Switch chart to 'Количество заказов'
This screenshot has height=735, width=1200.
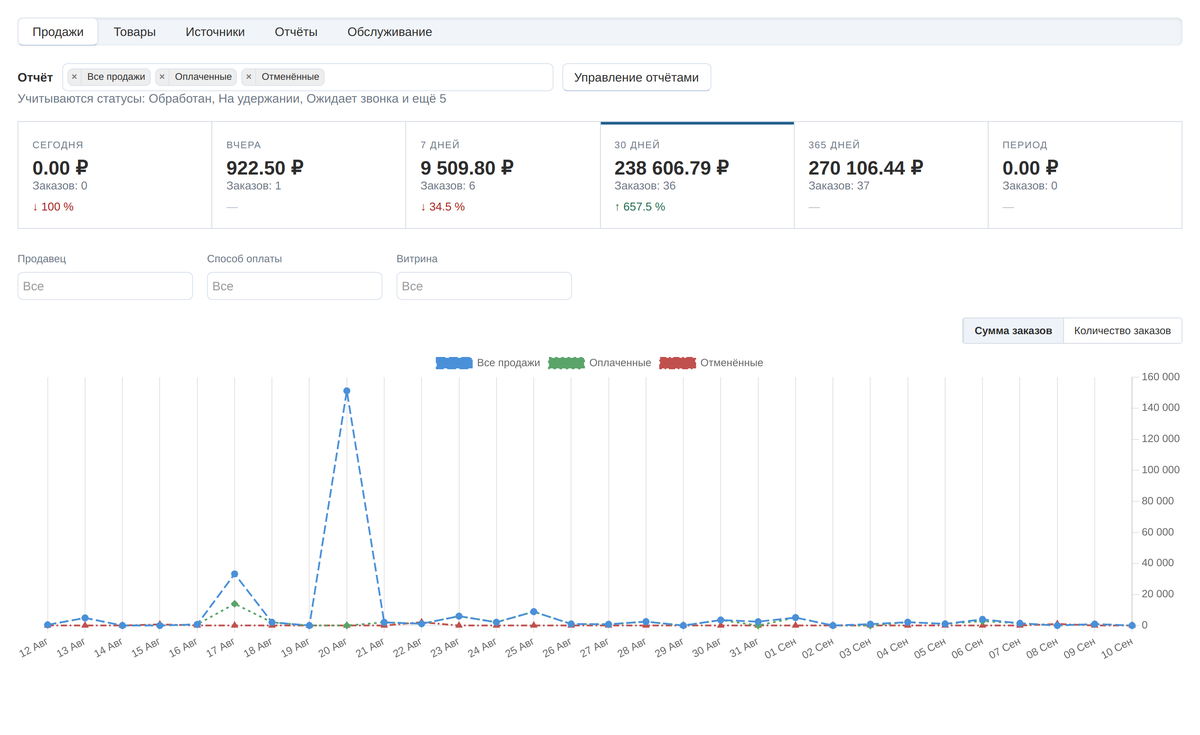1122,331
